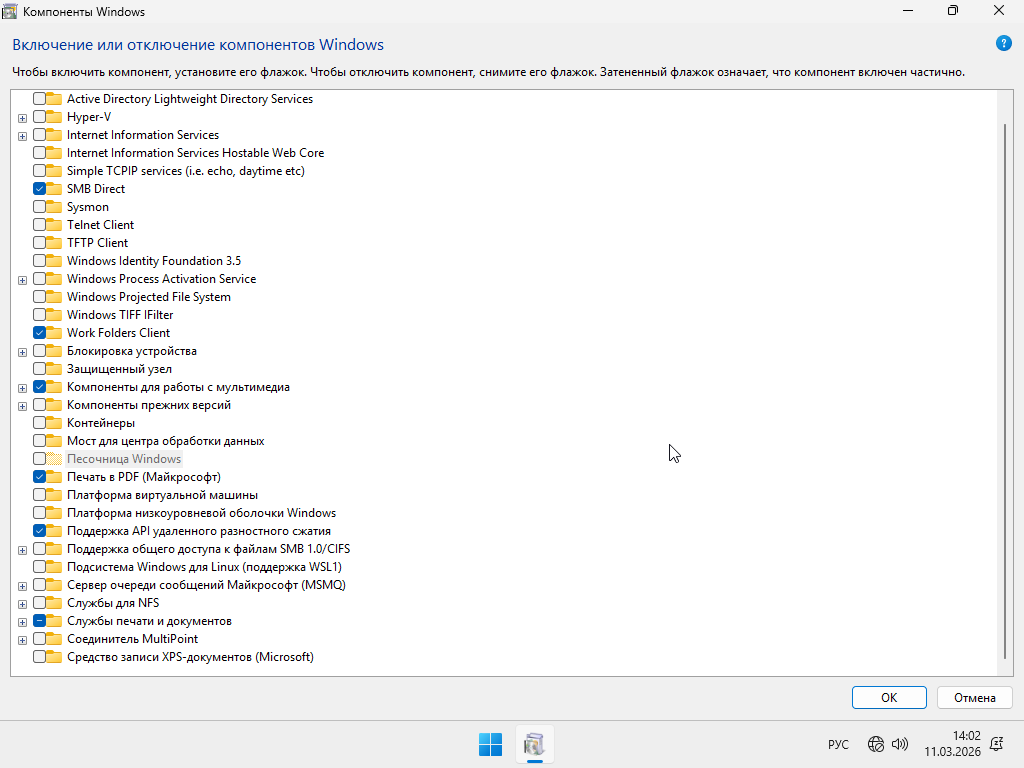This screenshot has width=1024, height=768.
Task: Expand the Службы для NFS node
Action: pyautogui.click(x=22, y=604)
